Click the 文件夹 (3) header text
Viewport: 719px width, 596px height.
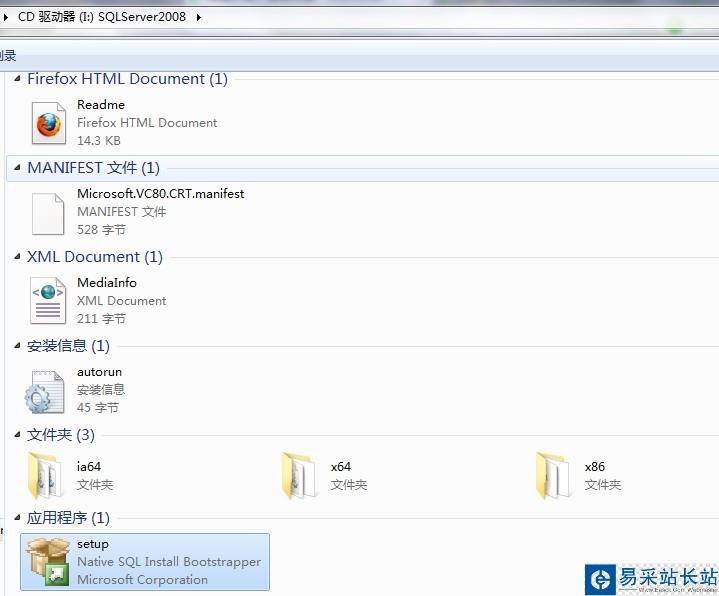click(61, 434)
